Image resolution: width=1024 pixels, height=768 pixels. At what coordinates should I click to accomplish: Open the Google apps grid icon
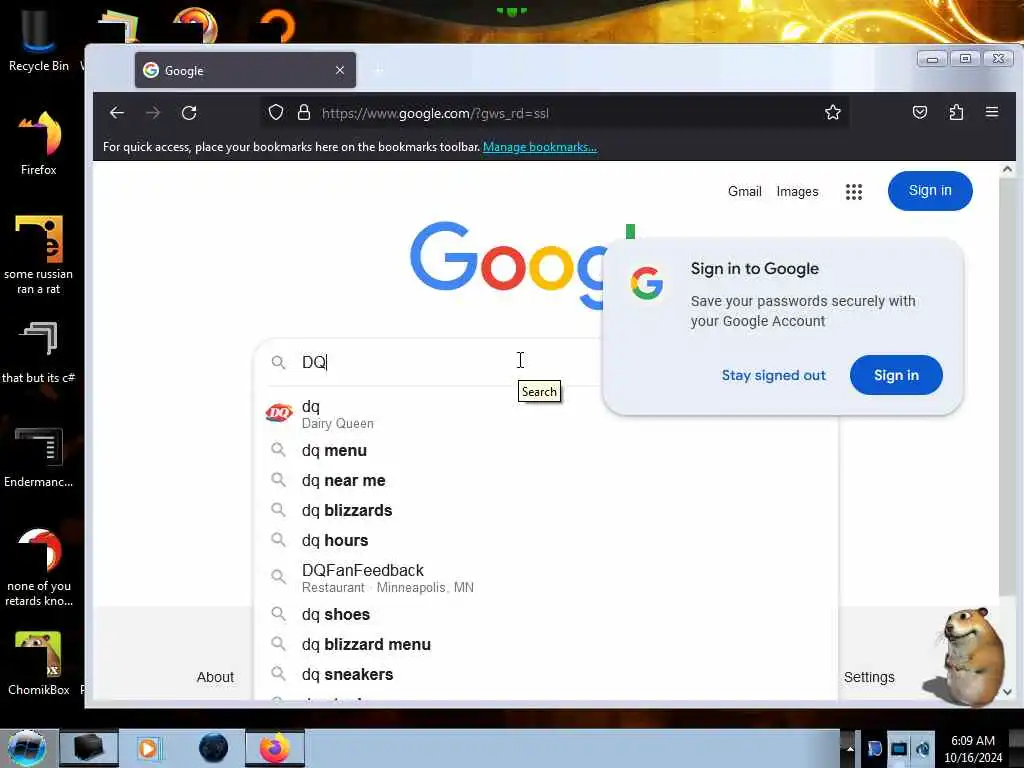coord(854,191)
